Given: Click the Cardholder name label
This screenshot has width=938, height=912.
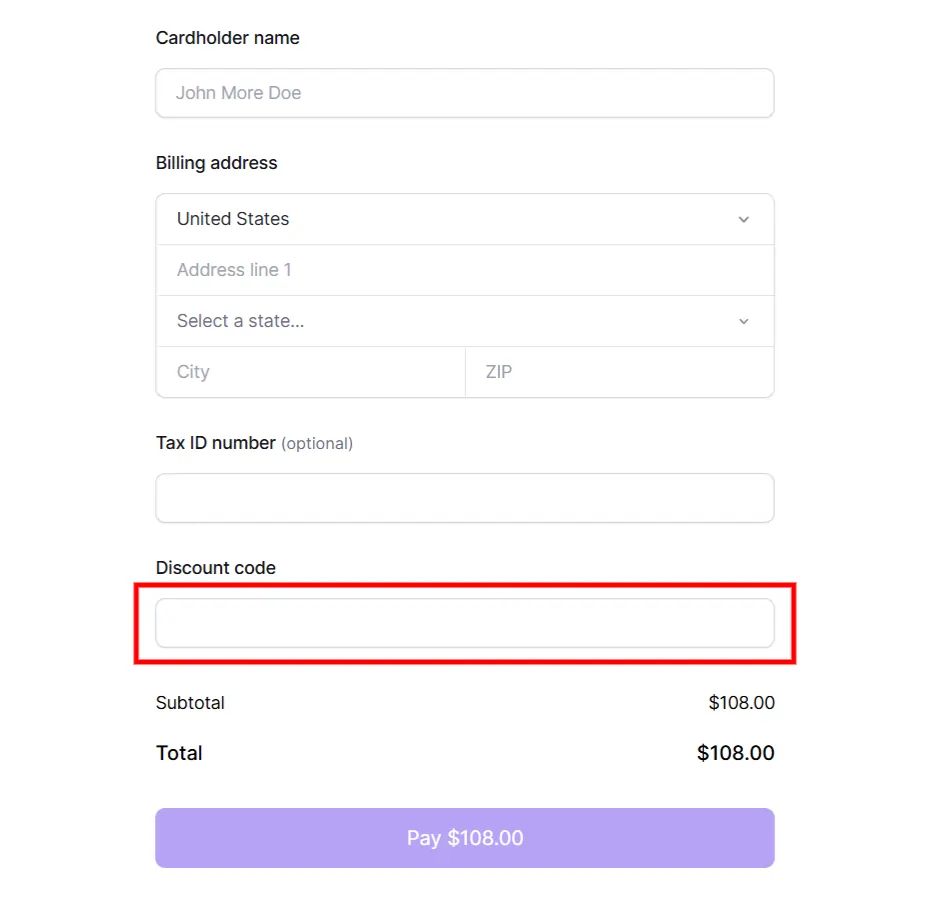Looking at the screenshot, I should (x=227, y=38).
